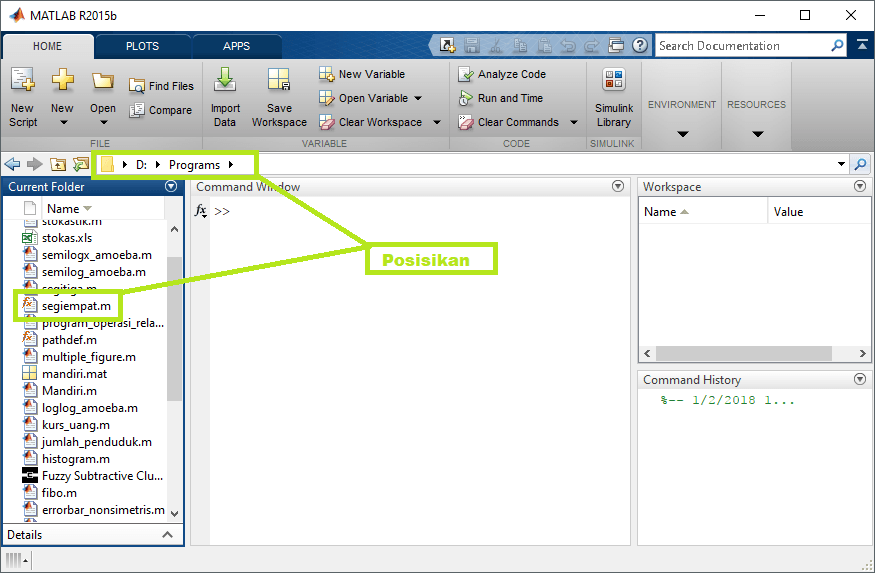Image resolution: width=875 pixels, height=573 pixels.
Task: Click the Browse for folder icon
Action: click(81, 165)
